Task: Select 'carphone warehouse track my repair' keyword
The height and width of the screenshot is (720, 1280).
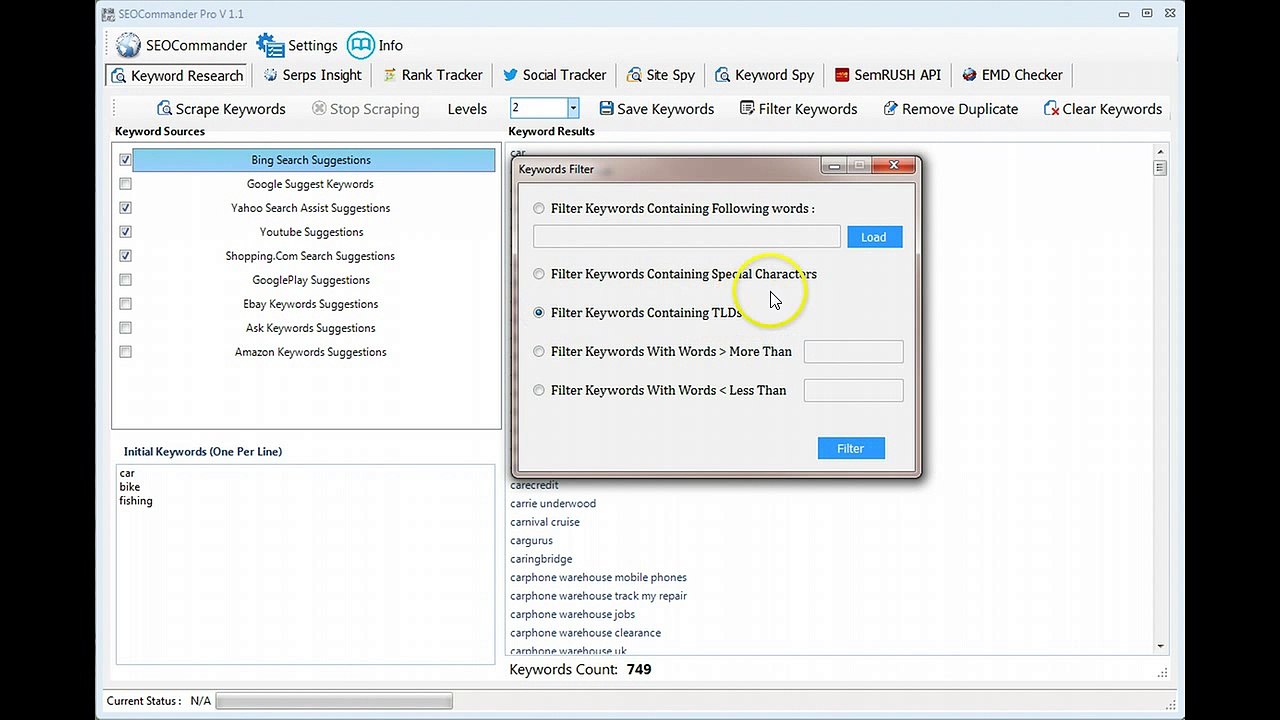Action: pos(598,596)
